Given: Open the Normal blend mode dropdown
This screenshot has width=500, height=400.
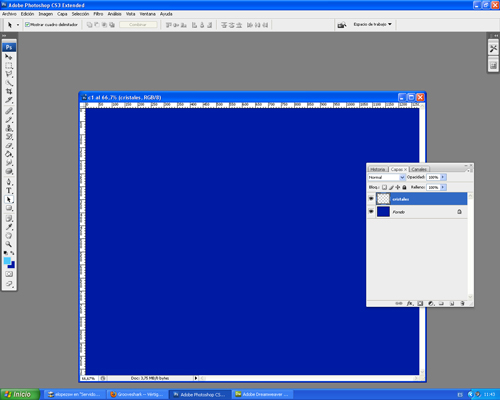Looking at the screenshot, I should coord(386,177).
